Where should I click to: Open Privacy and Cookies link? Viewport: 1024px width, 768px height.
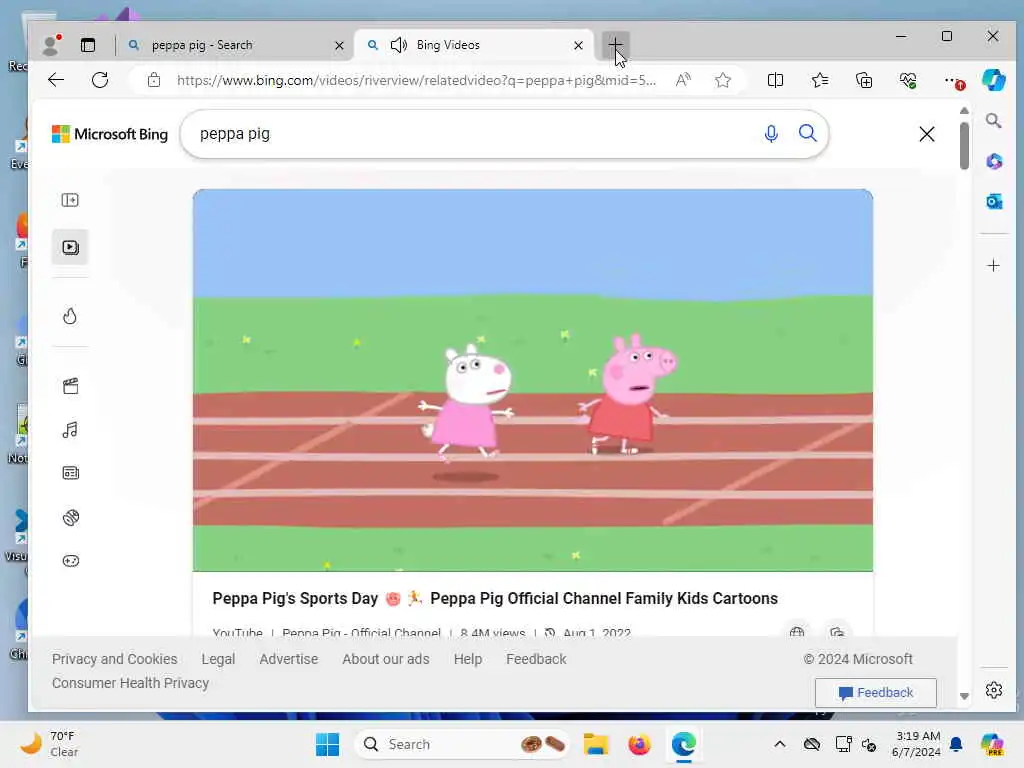[x=114, y=659]
